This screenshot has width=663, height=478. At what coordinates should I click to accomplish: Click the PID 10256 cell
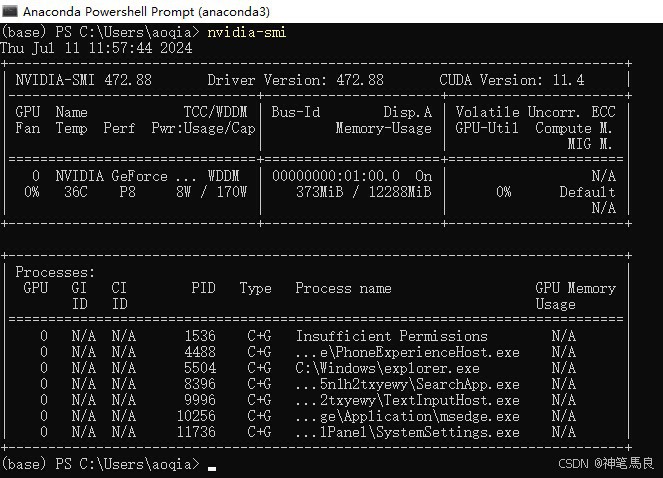pos(196,416)
